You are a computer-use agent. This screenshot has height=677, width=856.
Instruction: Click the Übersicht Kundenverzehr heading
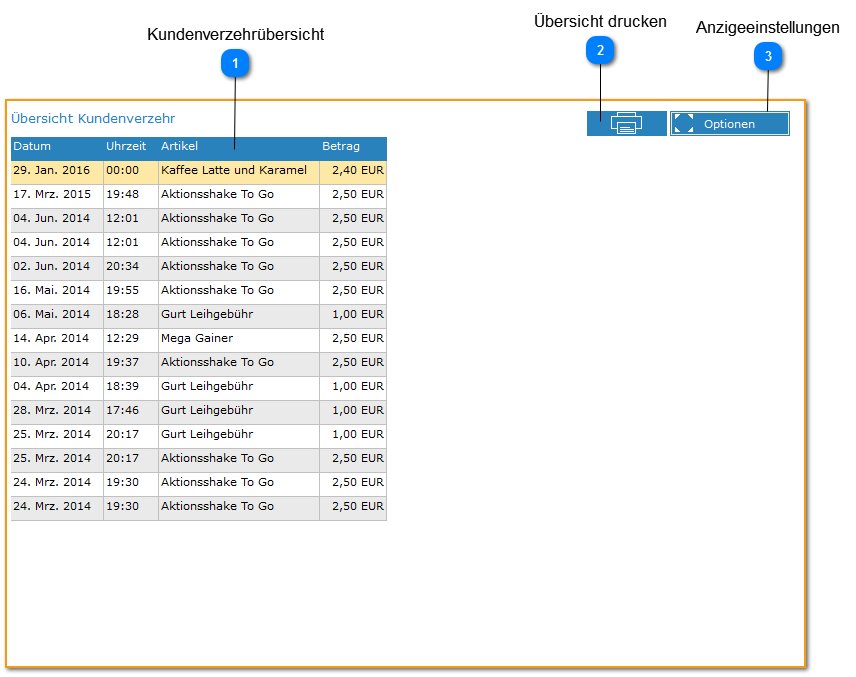93,118
